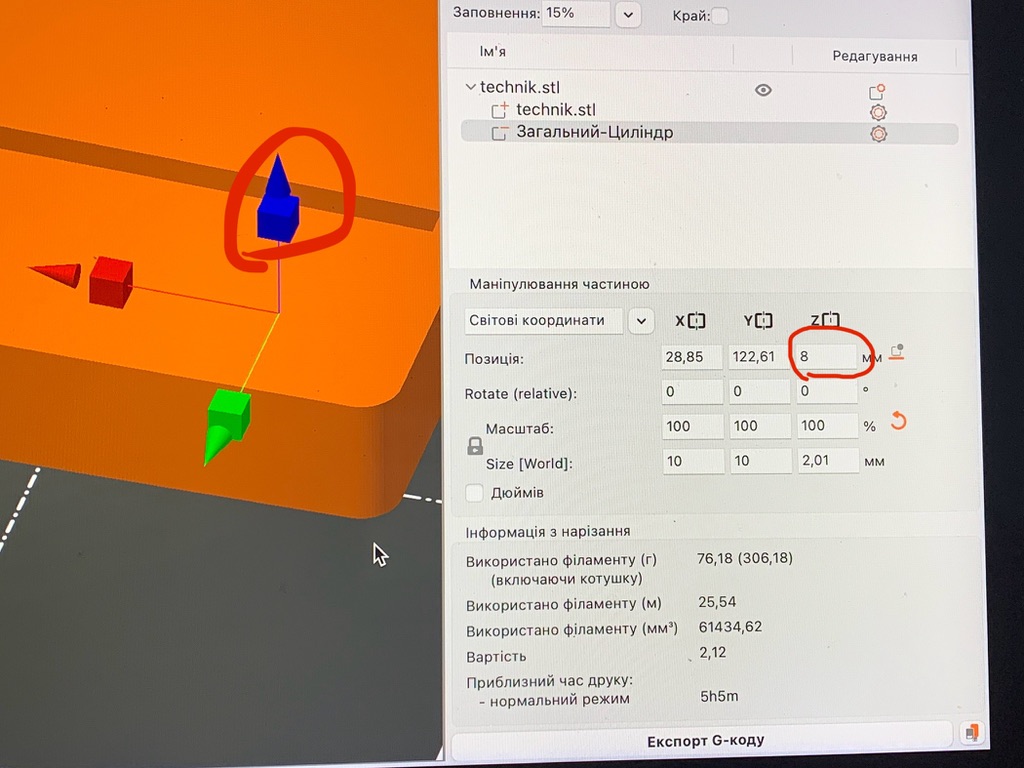The width and height of the screenshot is (1024, 768).
Task: Click the Масштаб Z field
Action: (x=827, y=426)
